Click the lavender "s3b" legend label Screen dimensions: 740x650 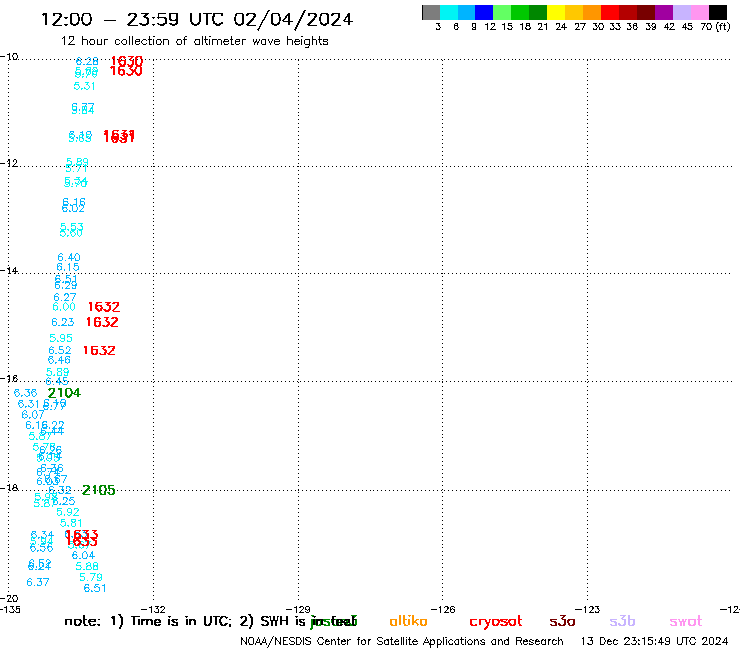click(622, 621)
